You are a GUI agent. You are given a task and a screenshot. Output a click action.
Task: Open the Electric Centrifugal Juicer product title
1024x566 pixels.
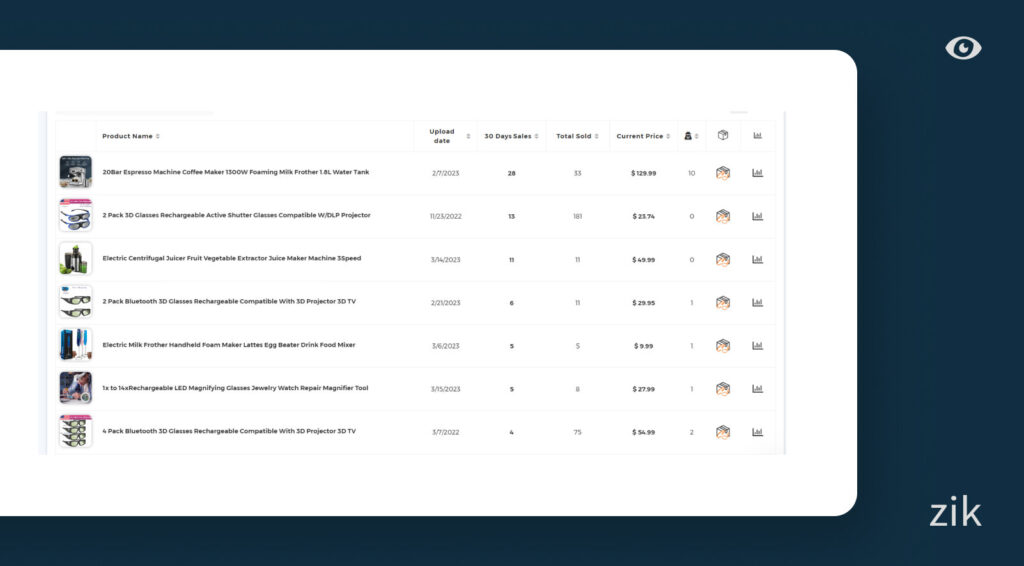click(231, 258)
